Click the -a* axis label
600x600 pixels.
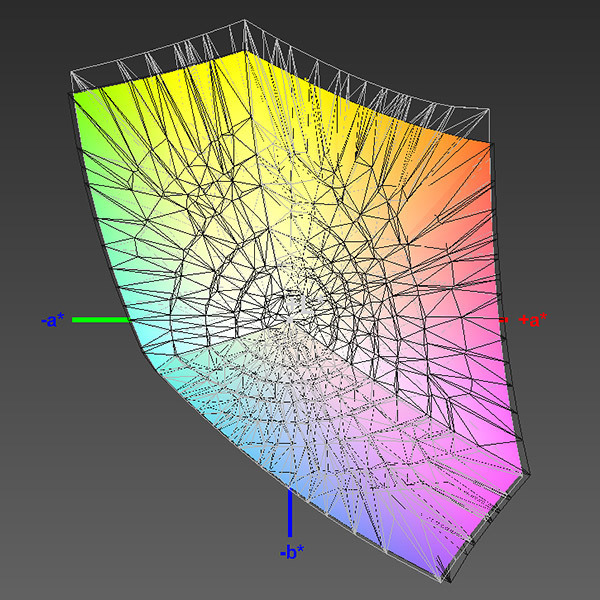tap(53, 320)
